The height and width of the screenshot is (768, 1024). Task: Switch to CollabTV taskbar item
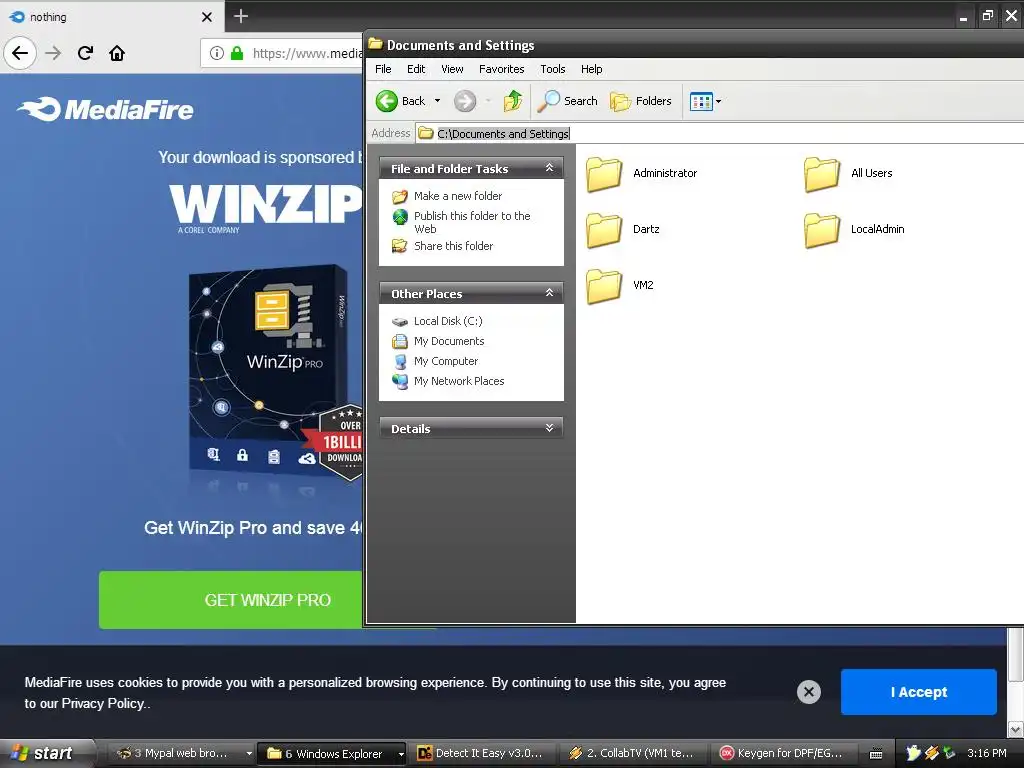click(x=633, y=753)
